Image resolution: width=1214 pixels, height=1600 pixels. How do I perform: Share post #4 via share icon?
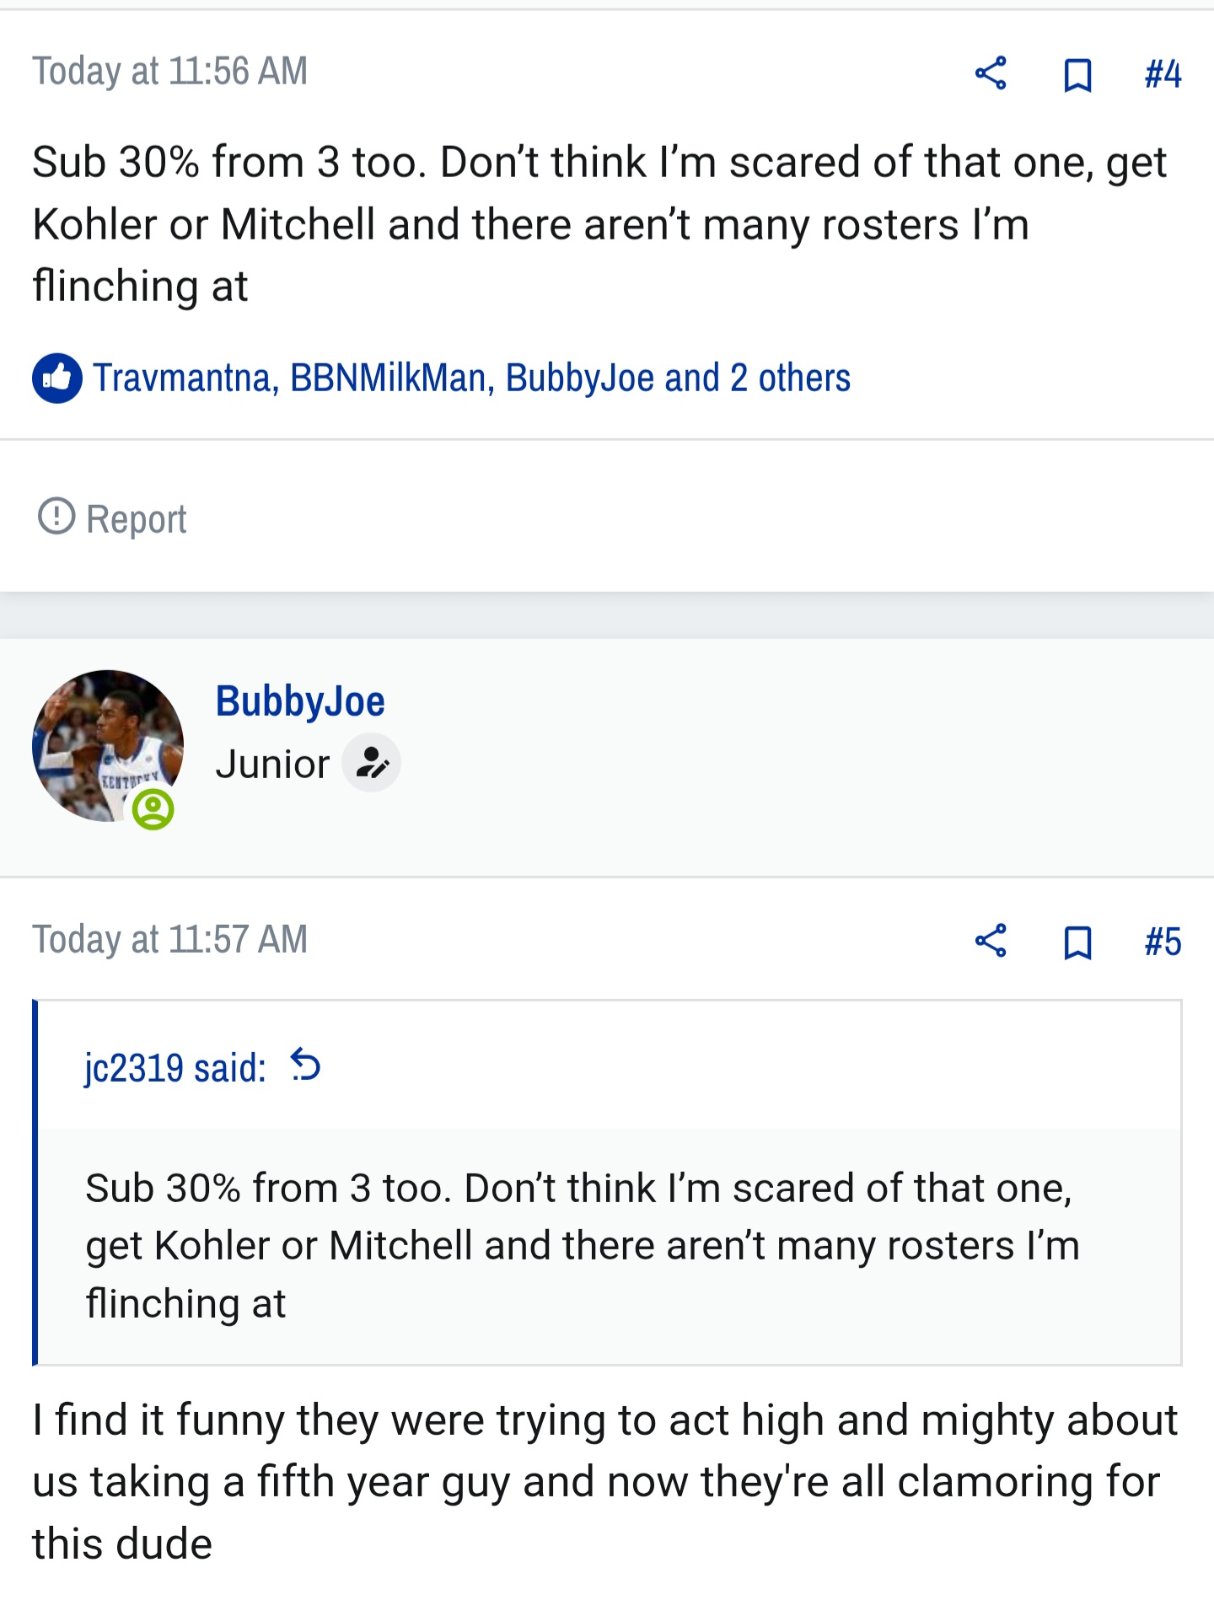pyautogui.click(x=990, y=73)
